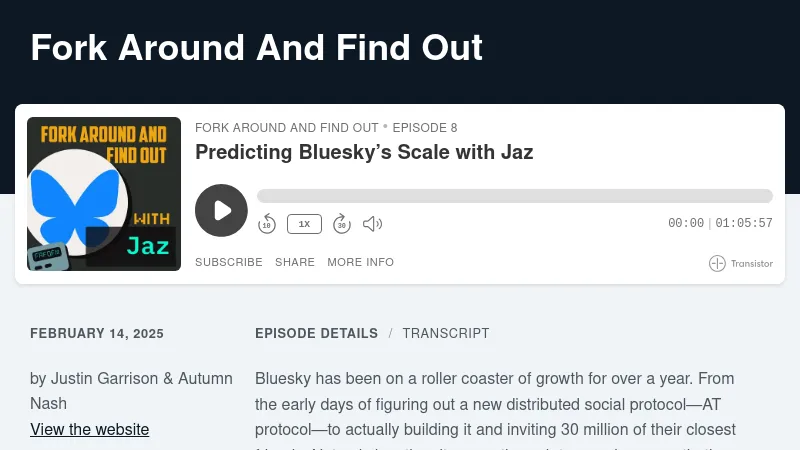Mute the player volume
This screenshot has width=800, height=450.
click(x=372, y=224)
